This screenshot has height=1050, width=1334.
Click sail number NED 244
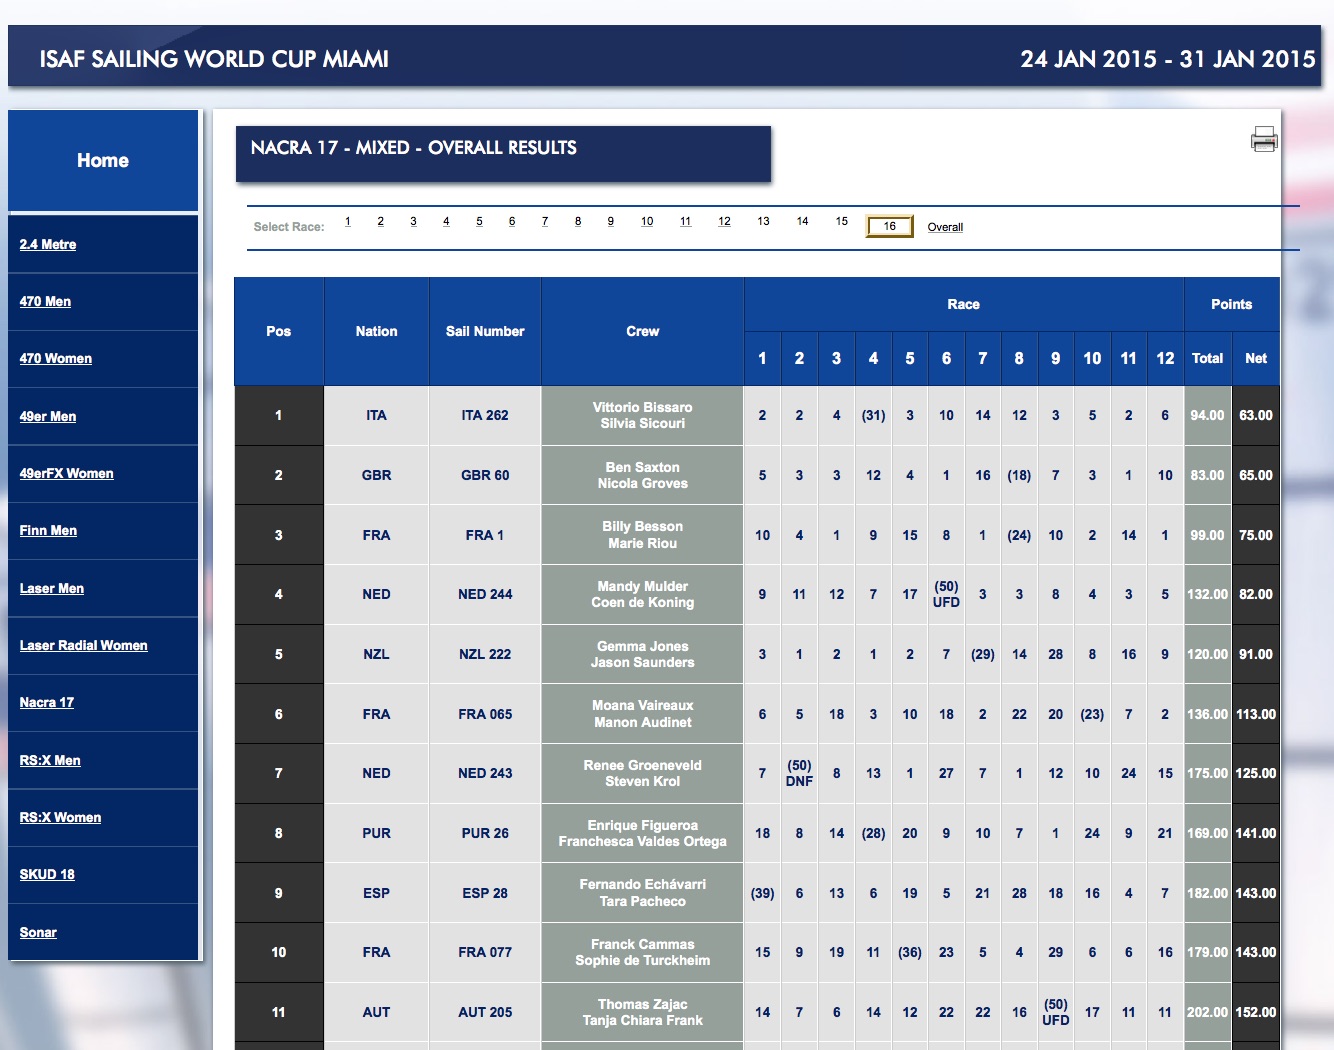click(485, 594)
